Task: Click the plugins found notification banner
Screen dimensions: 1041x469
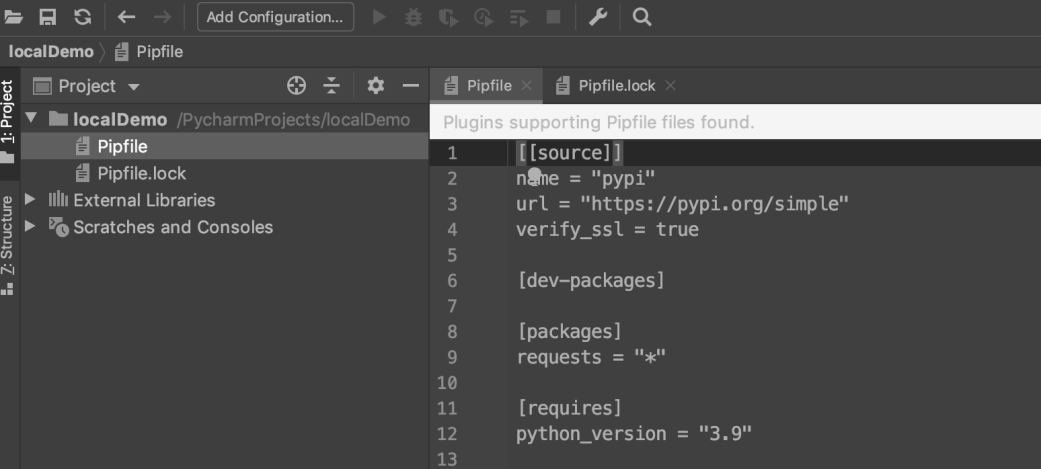Action: click(x=735, y=122)
